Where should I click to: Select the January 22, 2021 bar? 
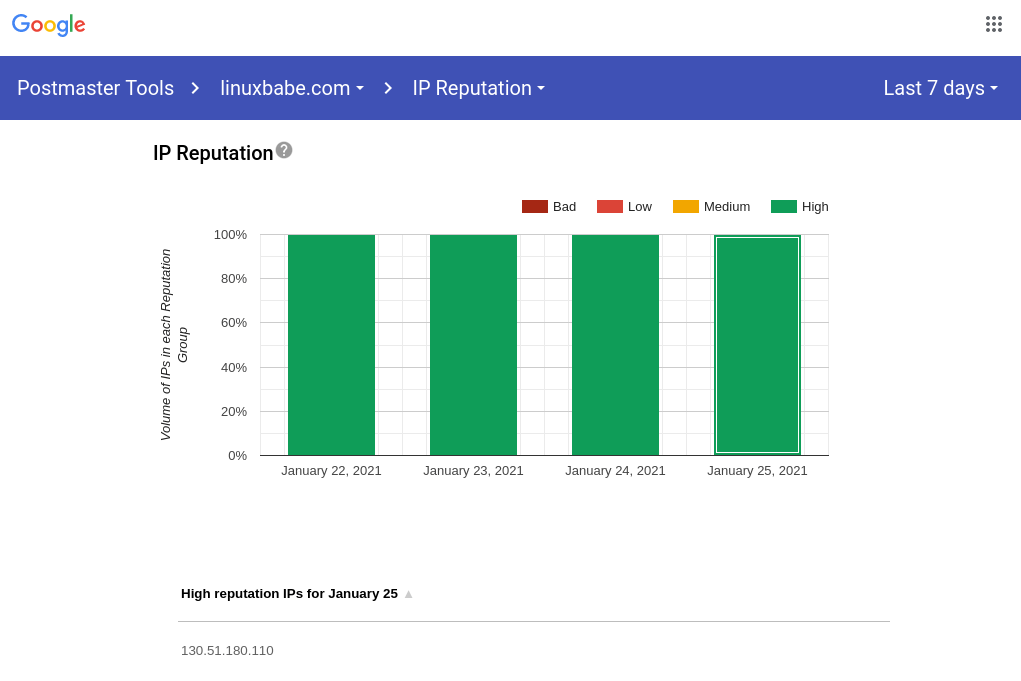pos(331,345)
